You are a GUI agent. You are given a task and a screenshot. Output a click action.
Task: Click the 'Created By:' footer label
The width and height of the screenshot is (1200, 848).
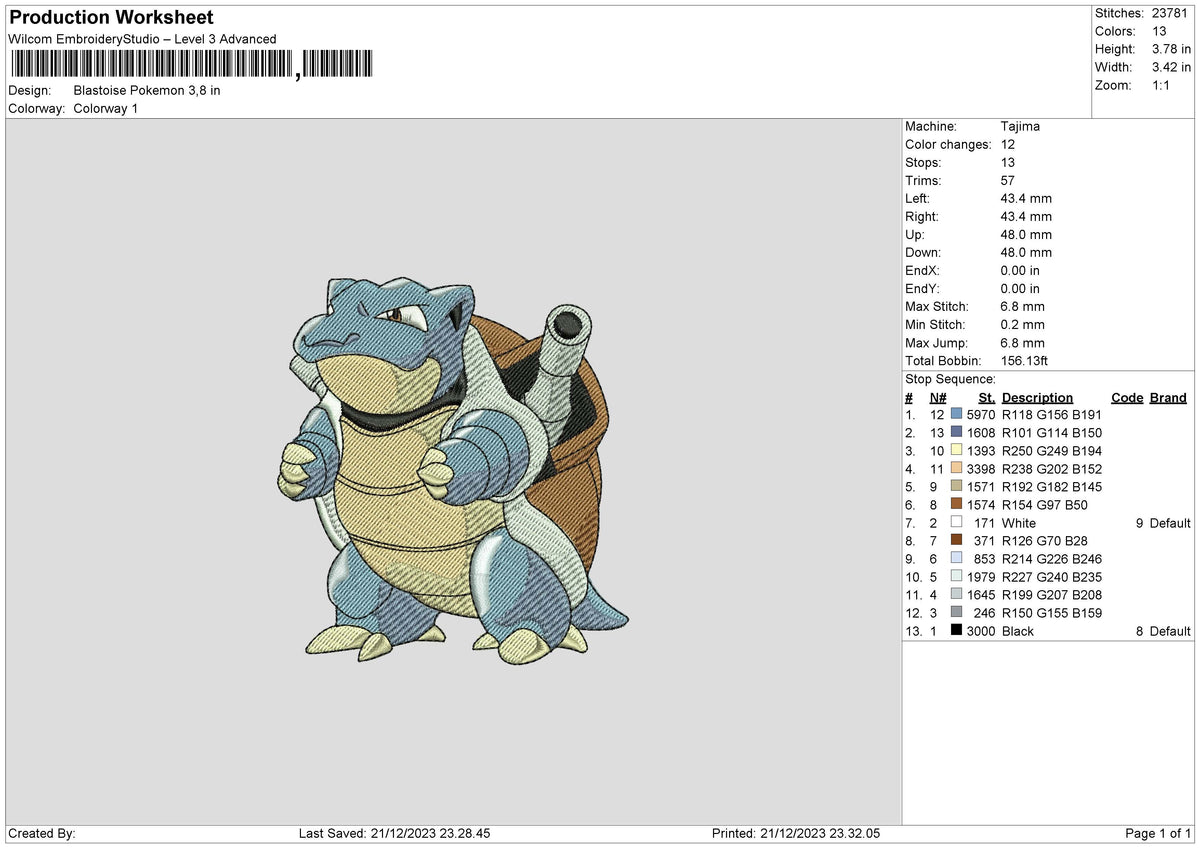pyautogui.click(x=42, y=833)
